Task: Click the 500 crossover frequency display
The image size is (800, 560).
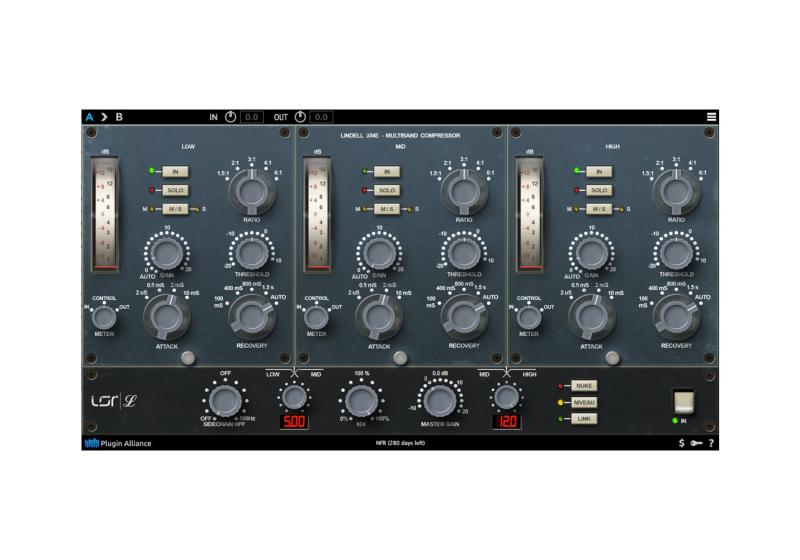Action: 294,421
